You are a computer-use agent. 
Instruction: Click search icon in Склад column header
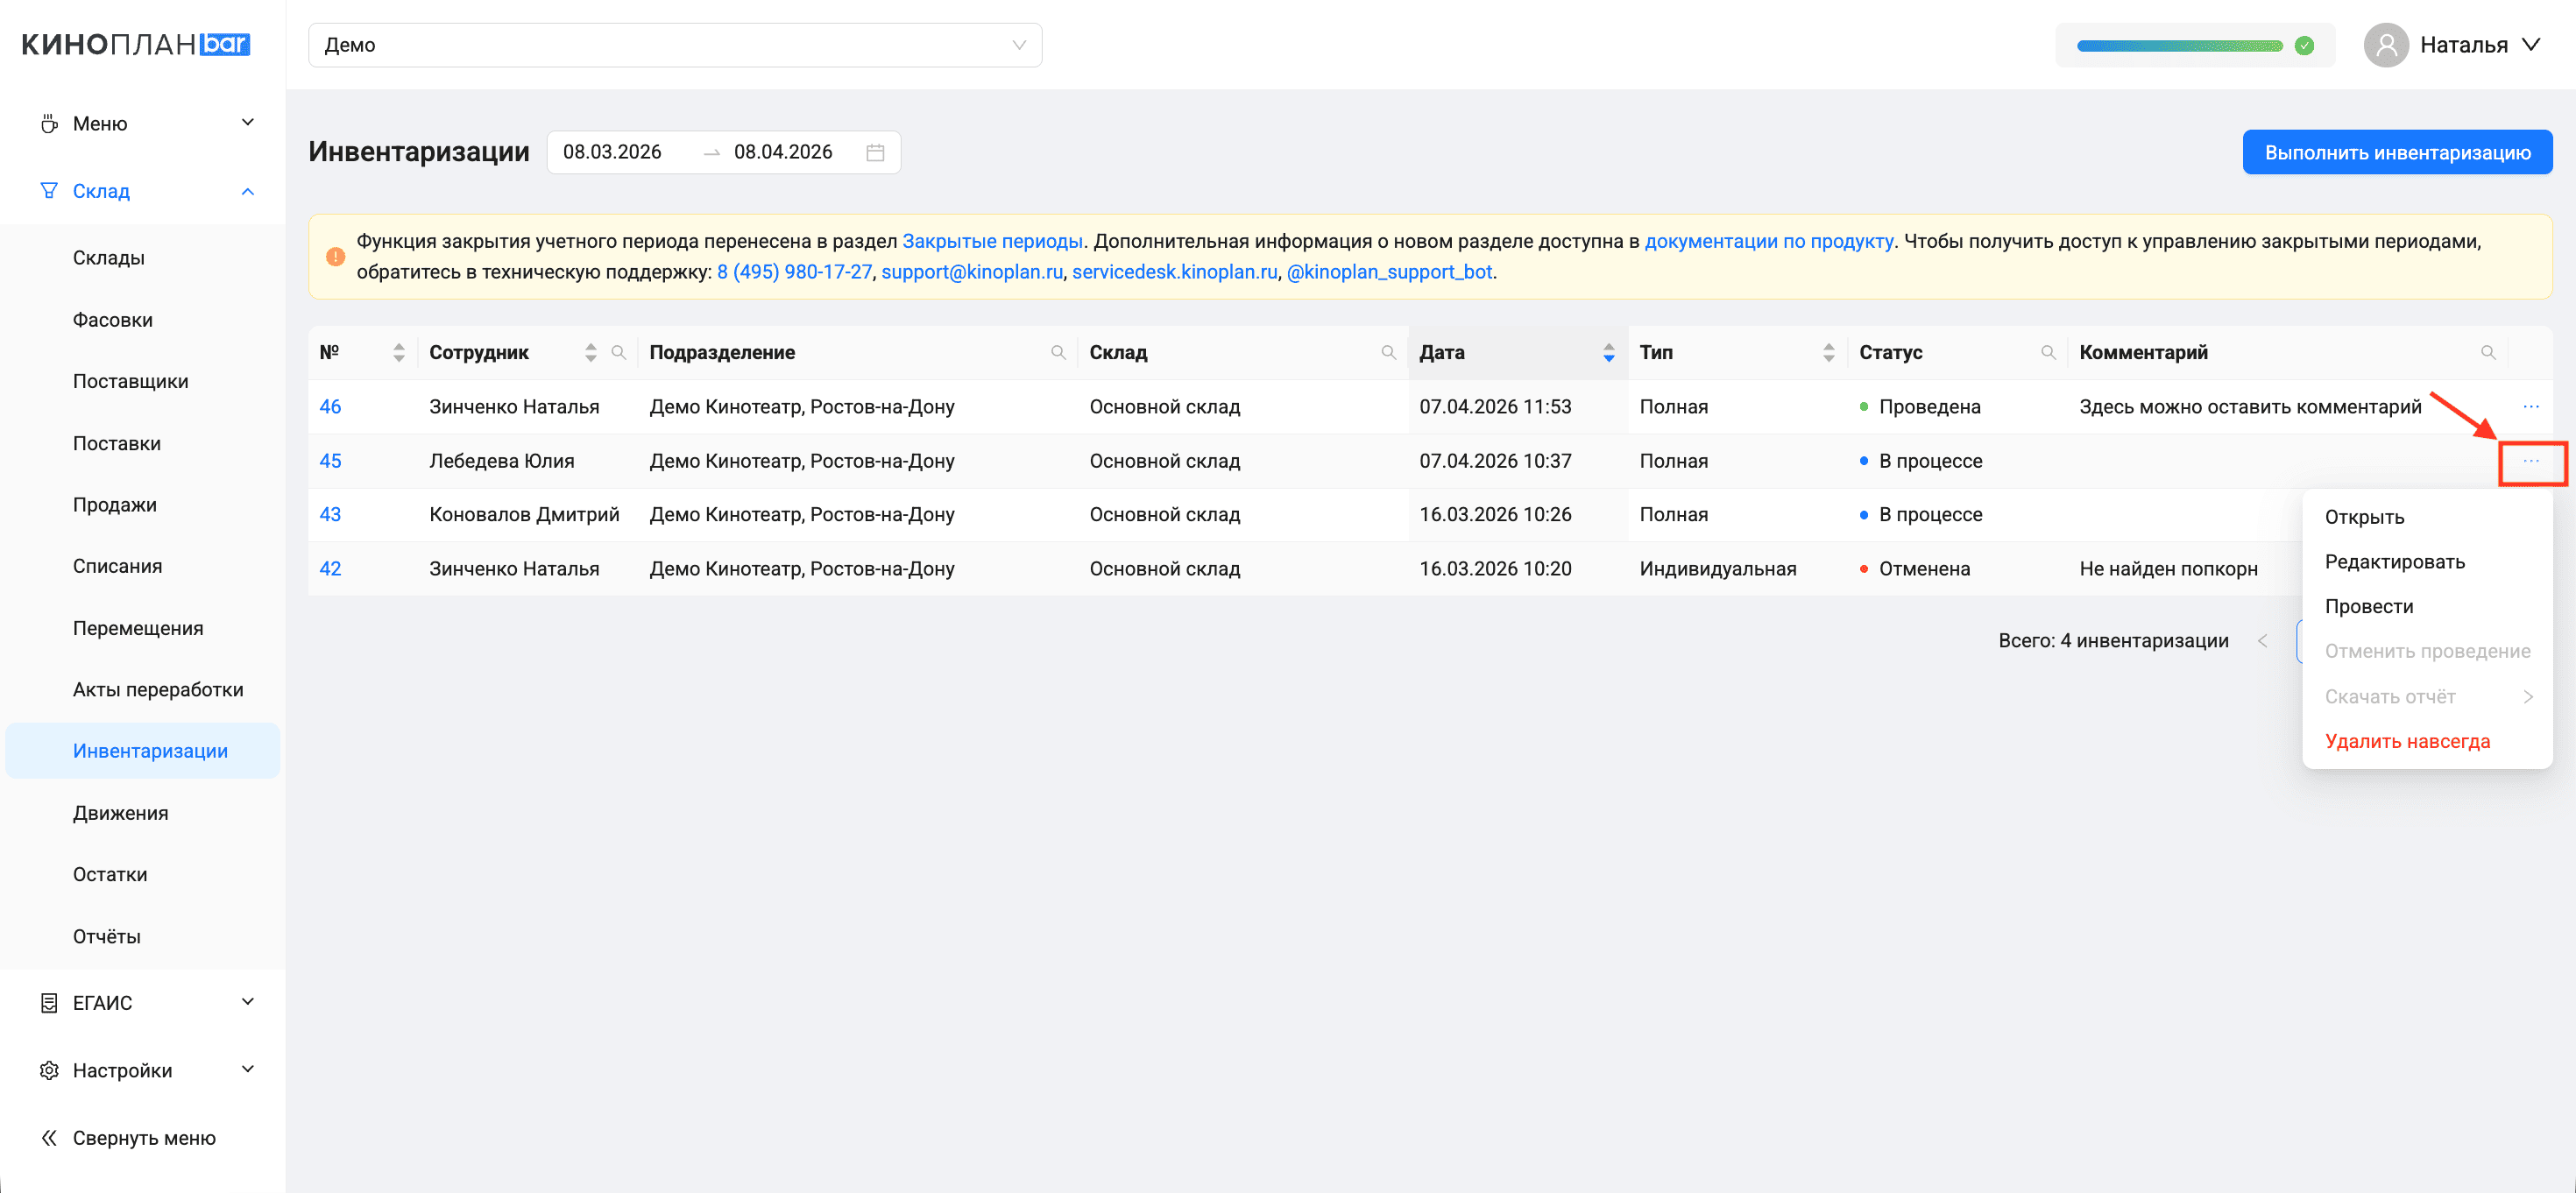[x=1388, y=352]
